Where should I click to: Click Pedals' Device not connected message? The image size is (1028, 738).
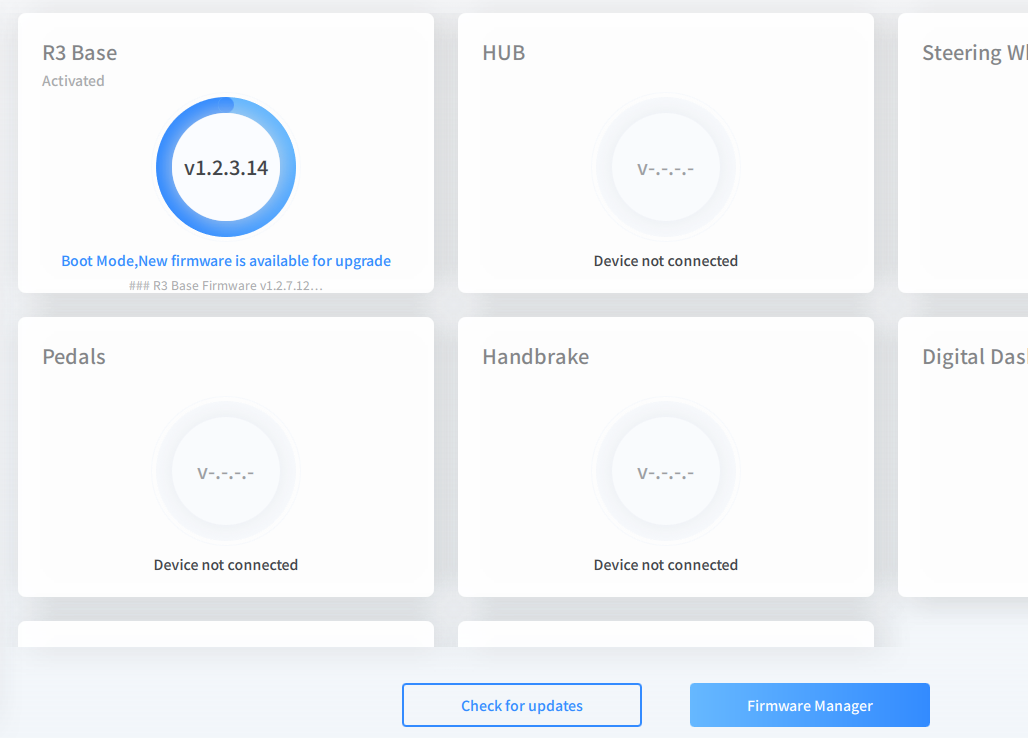click(226, 565)
